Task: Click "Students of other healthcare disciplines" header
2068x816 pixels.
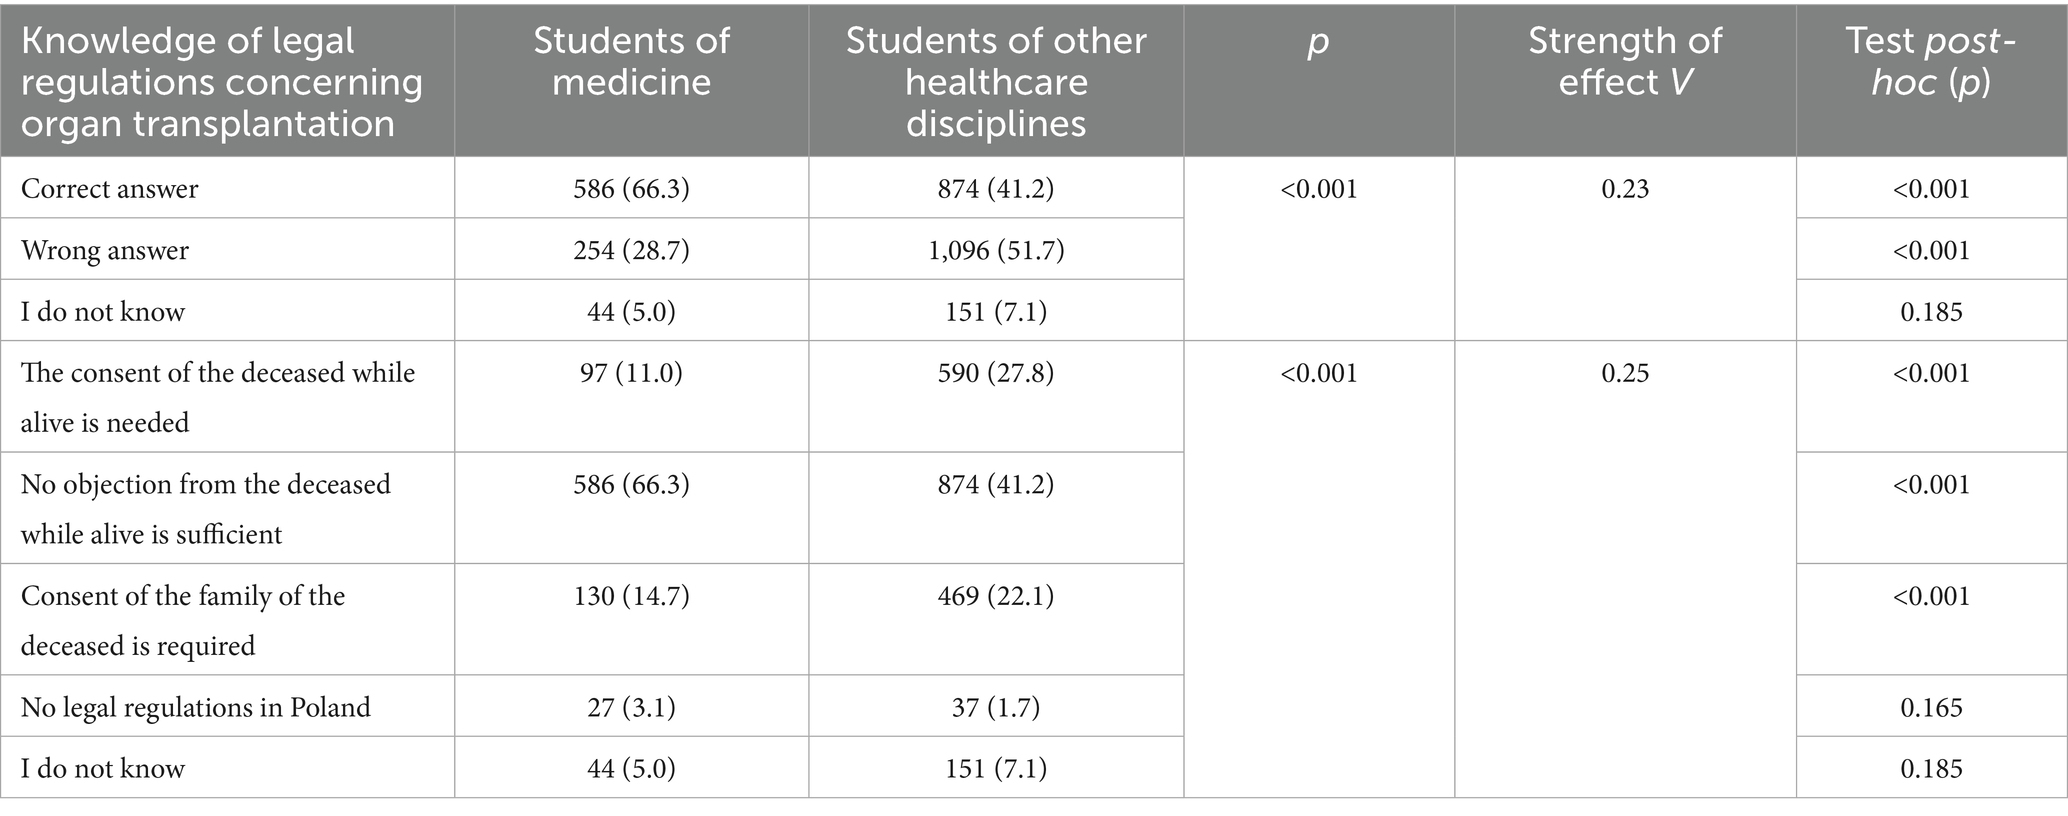Action: click(x=995, y=81)
